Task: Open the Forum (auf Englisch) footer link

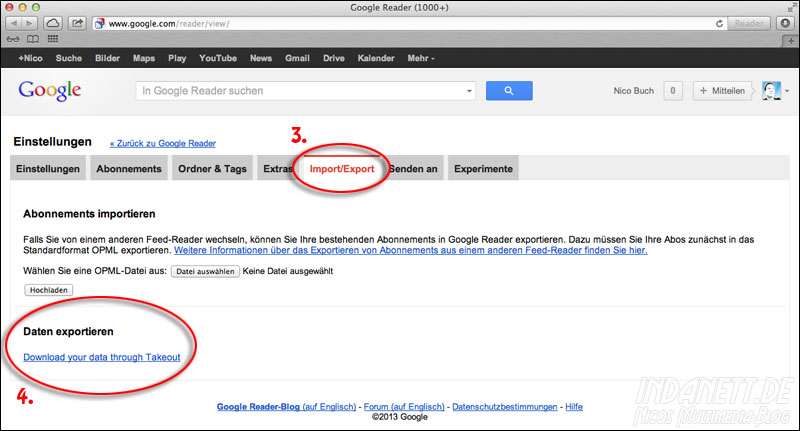Action: tap(404, 407)
